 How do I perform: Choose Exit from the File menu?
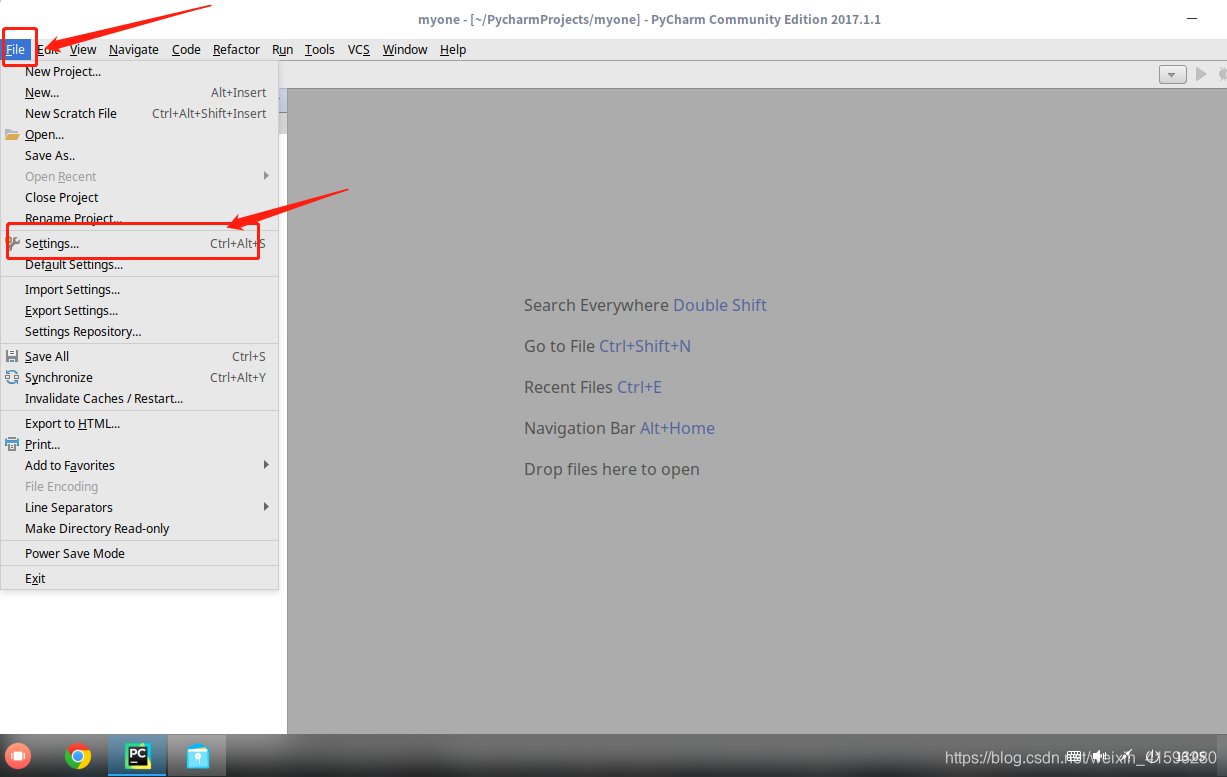click(139, 578)
